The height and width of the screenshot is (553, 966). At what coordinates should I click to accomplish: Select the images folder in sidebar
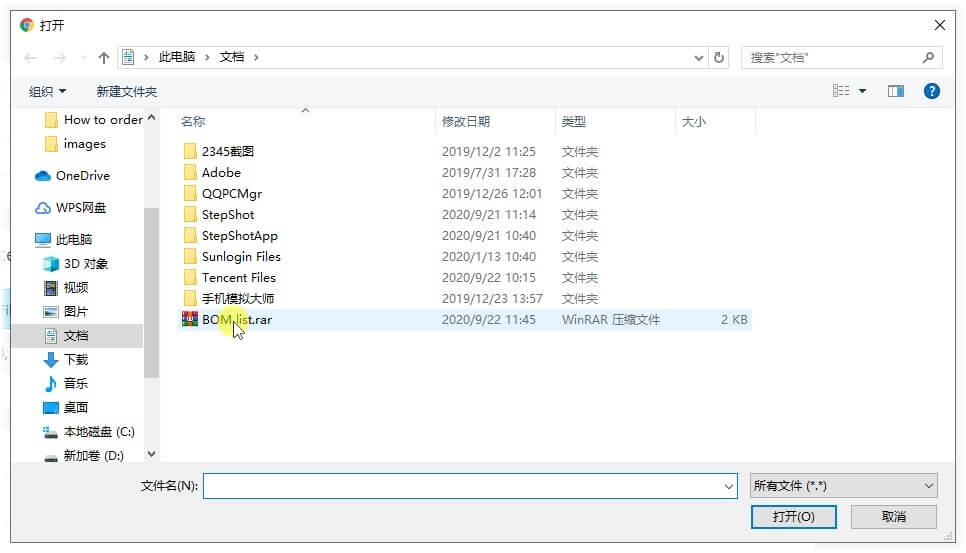tap(75, 143)
